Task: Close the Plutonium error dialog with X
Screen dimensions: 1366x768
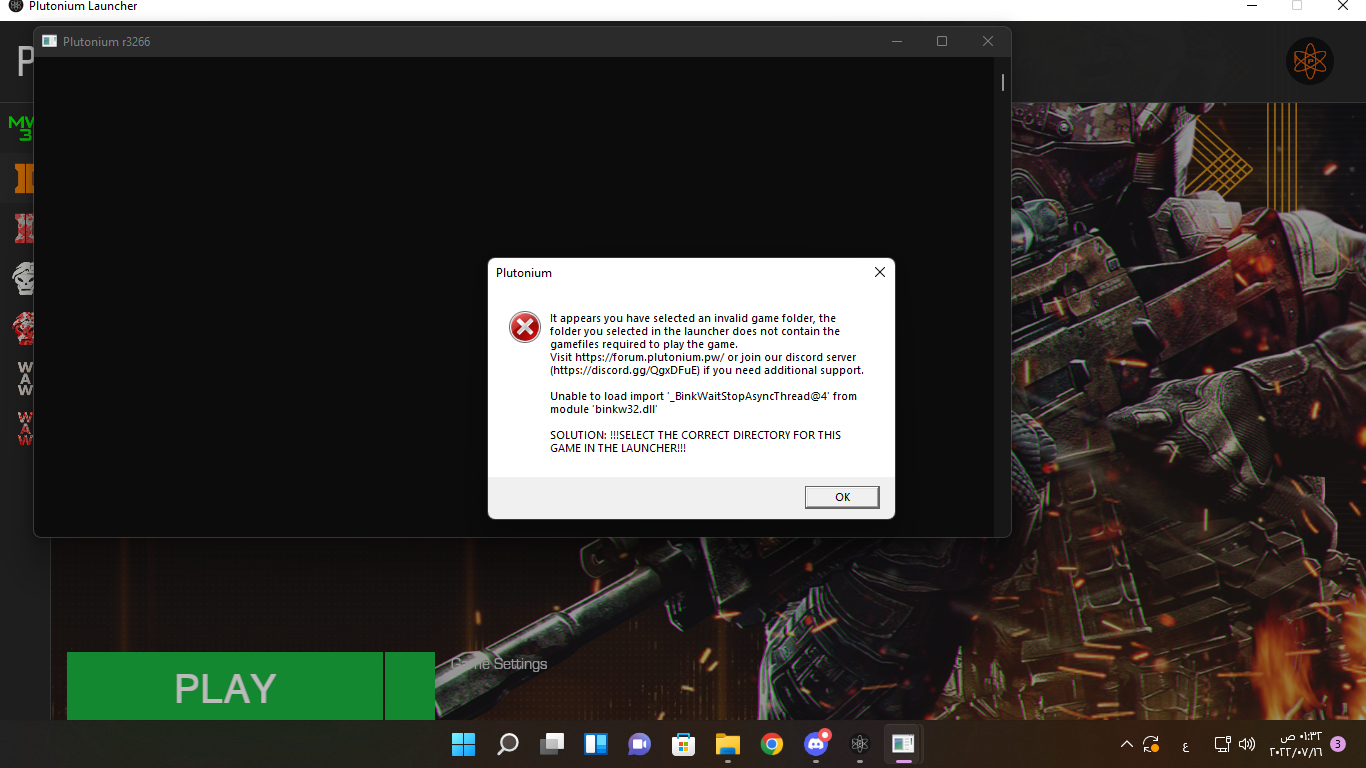Action: (x=880, y=272)
